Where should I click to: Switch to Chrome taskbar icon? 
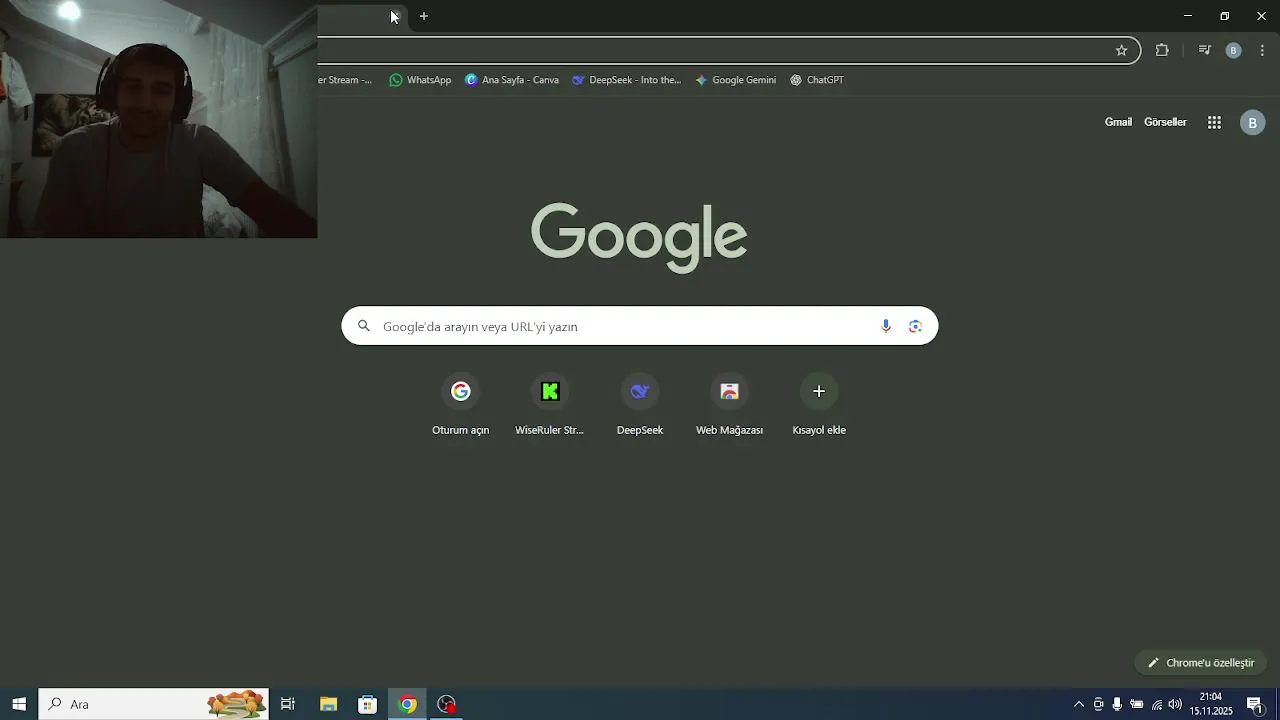point(407,704)
